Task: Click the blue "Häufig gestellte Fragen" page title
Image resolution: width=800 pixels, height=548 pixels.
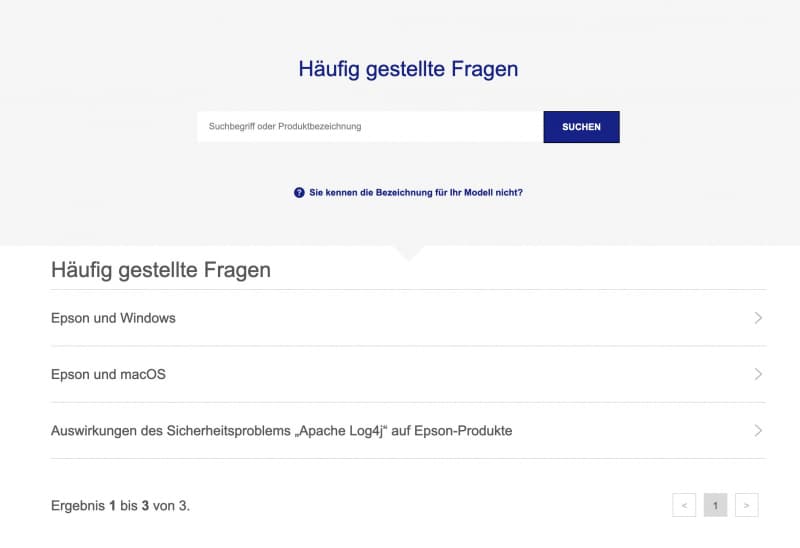Action: (408, 69)
